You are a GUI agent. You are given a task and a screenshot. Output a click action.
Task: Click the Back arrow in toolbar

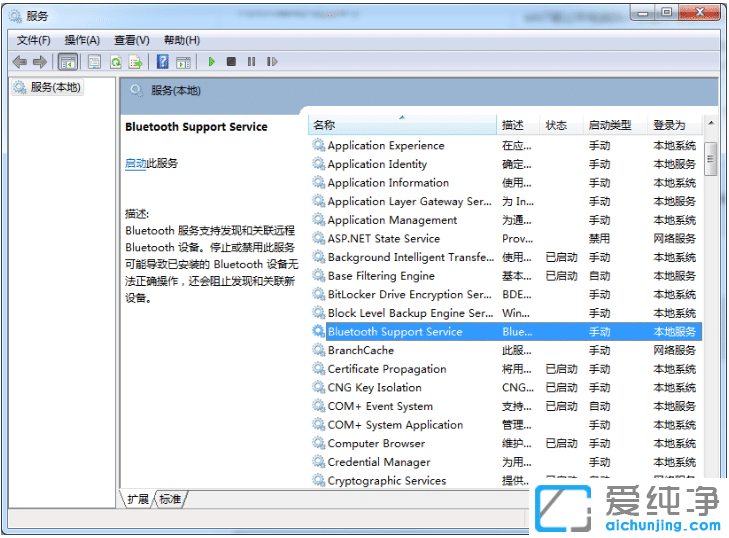pyautogui.click(x=19, y=62)
